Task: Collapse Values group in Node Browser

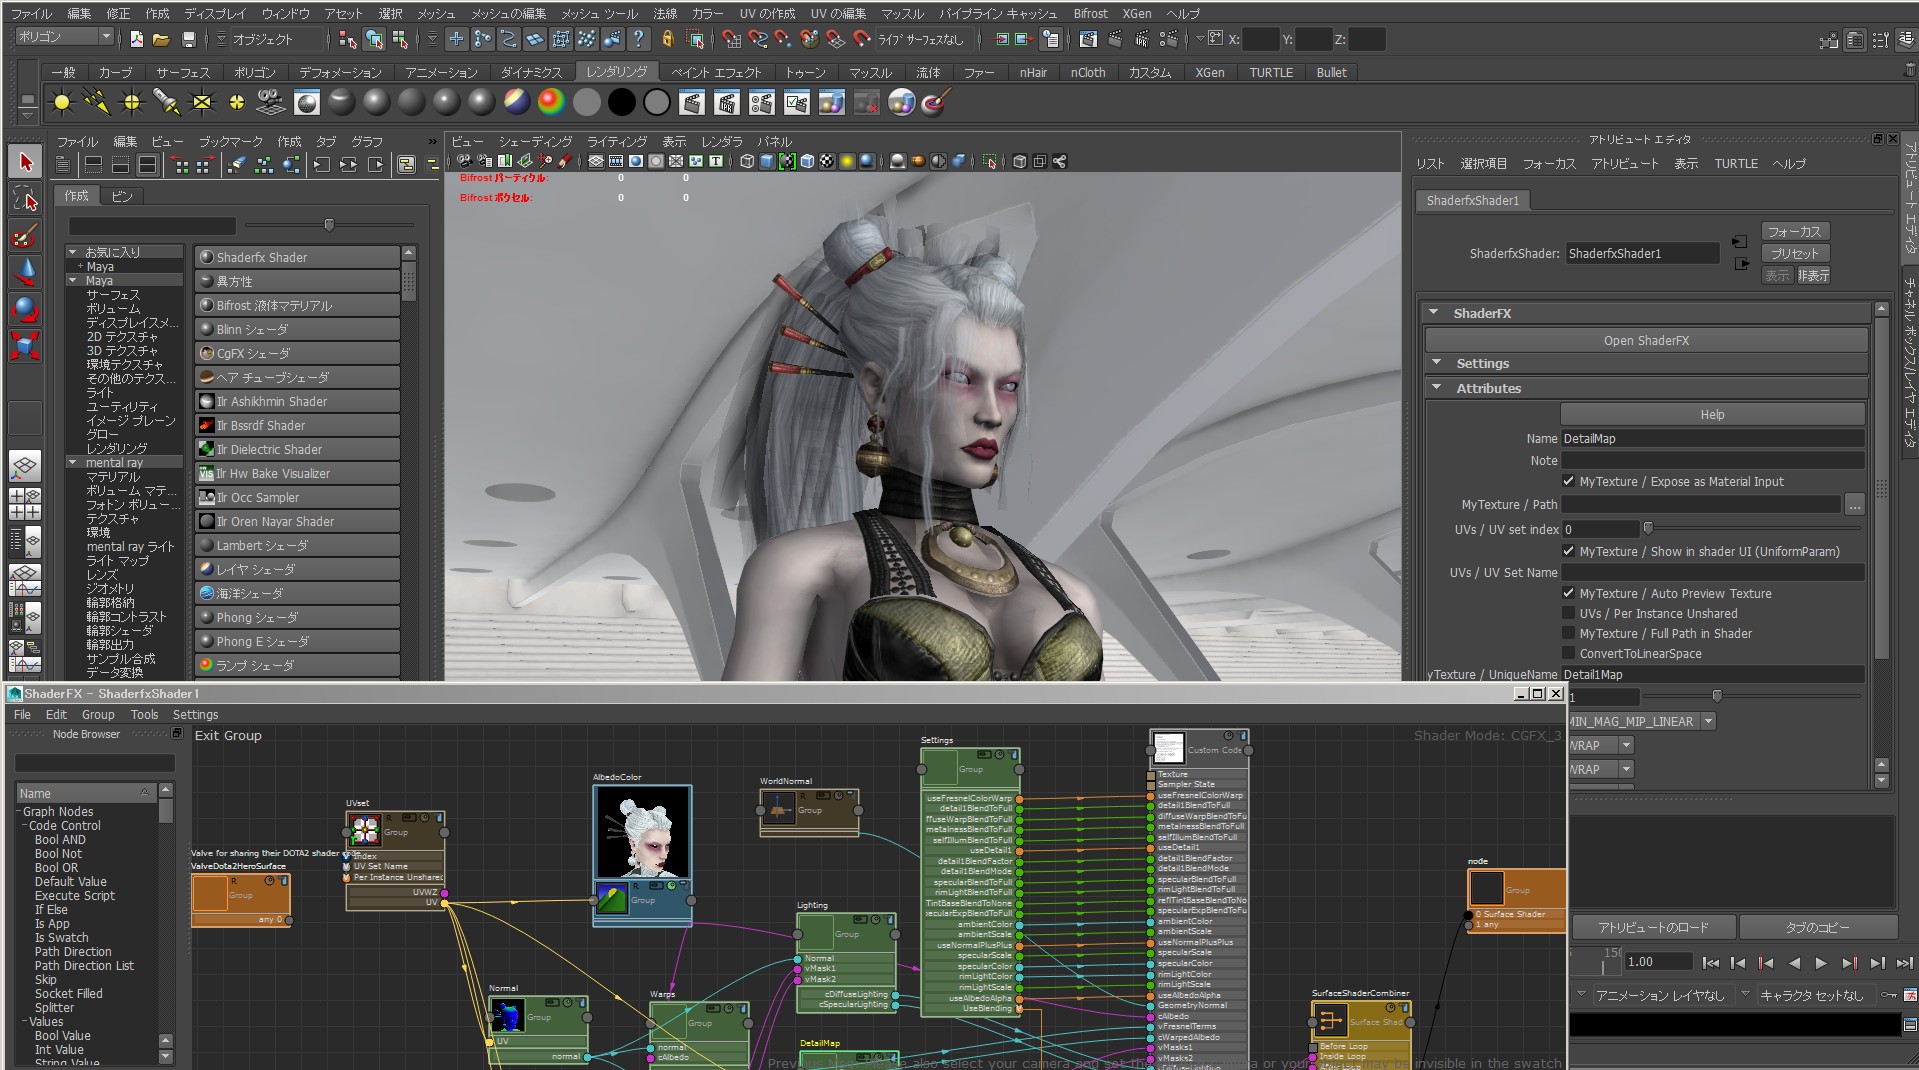Action: point(23,1022)
